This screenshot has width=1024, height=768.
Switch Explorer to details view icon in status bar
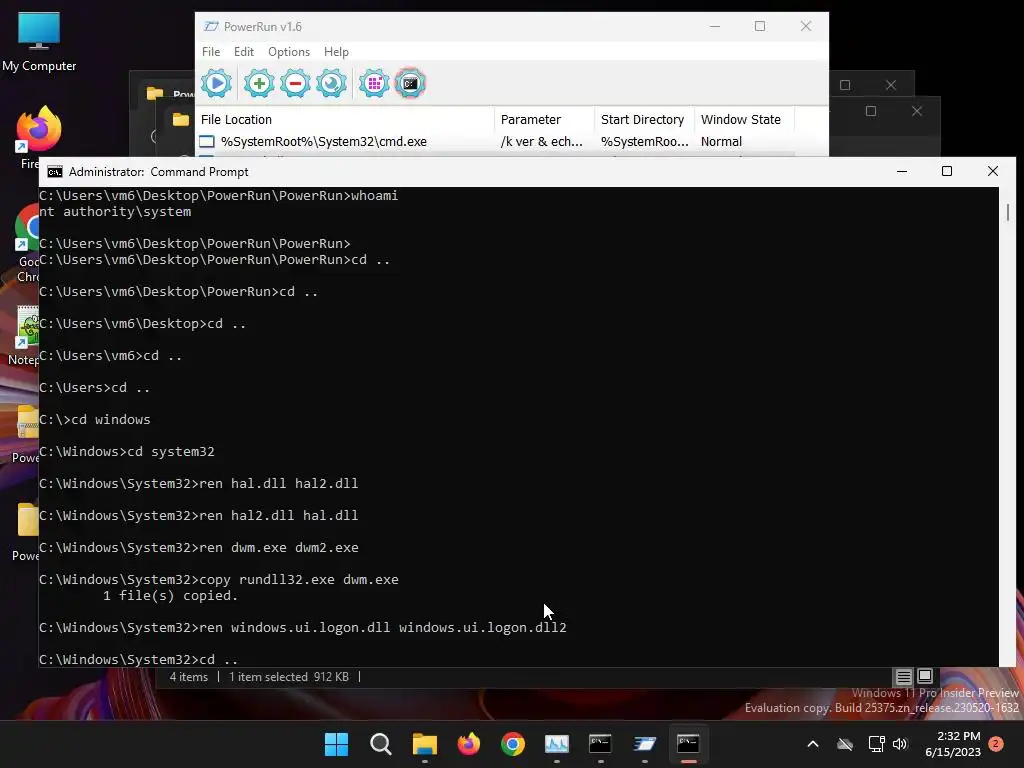[x=903, y=677]
